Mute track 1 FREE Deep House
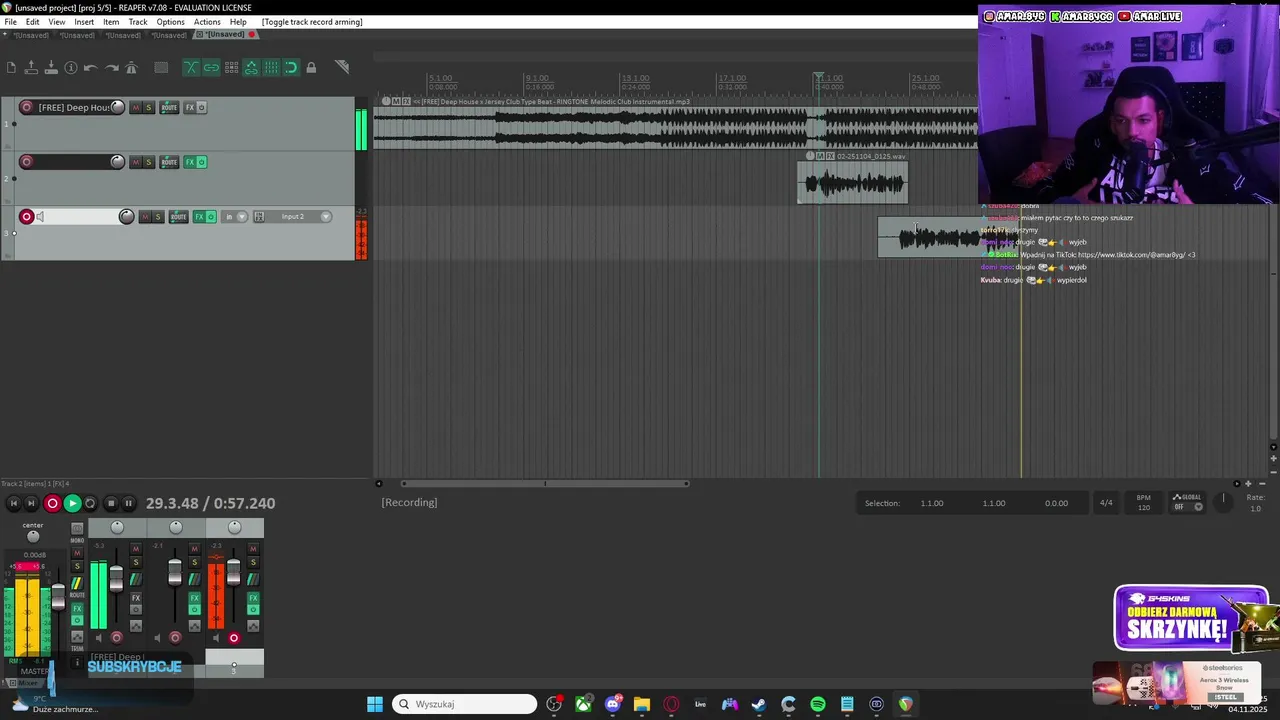 136,107
